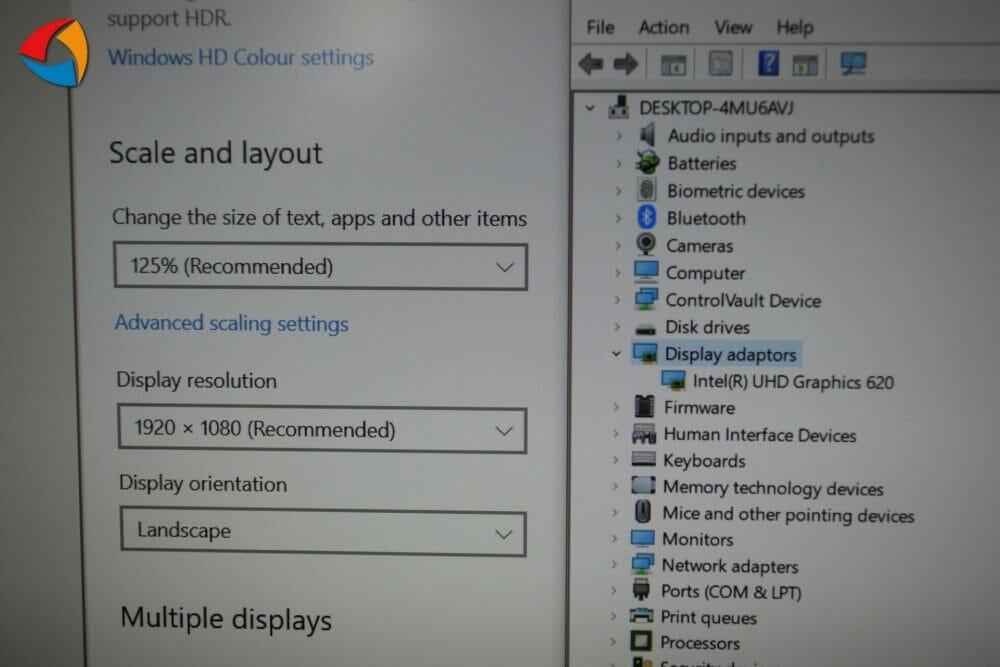Open the Action menu

(664, 27)
